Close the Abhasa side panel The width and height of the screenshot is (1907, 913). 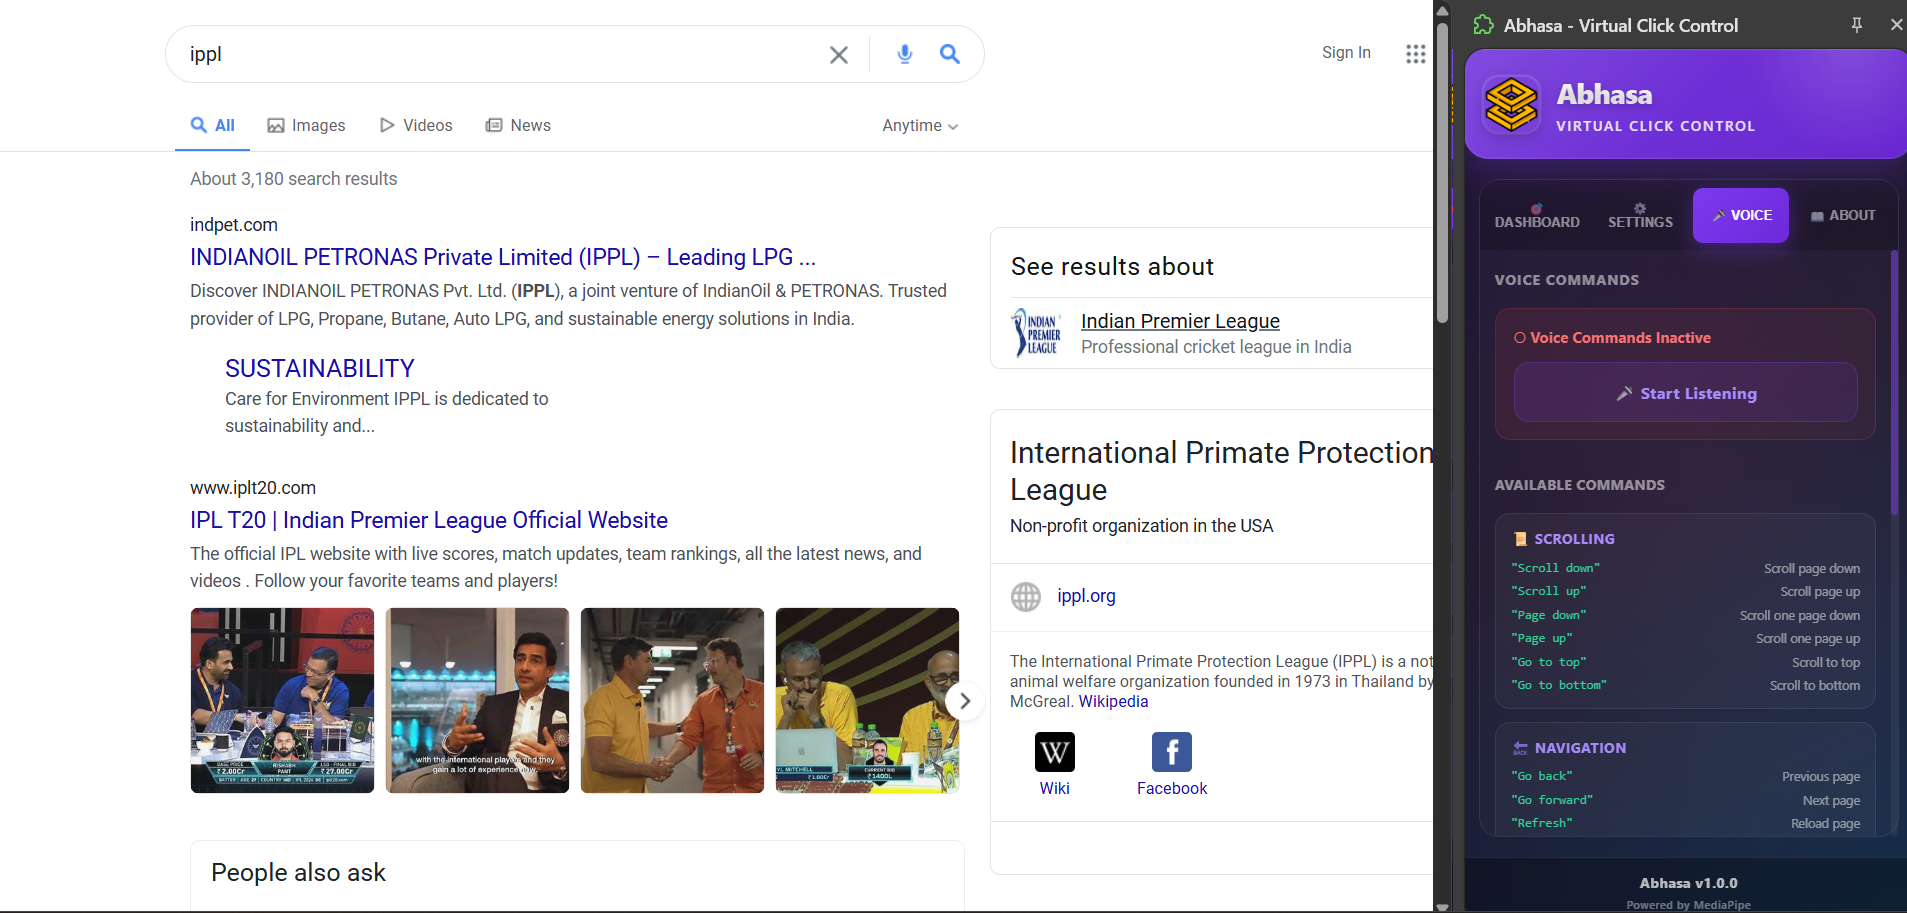(1896, 25)
